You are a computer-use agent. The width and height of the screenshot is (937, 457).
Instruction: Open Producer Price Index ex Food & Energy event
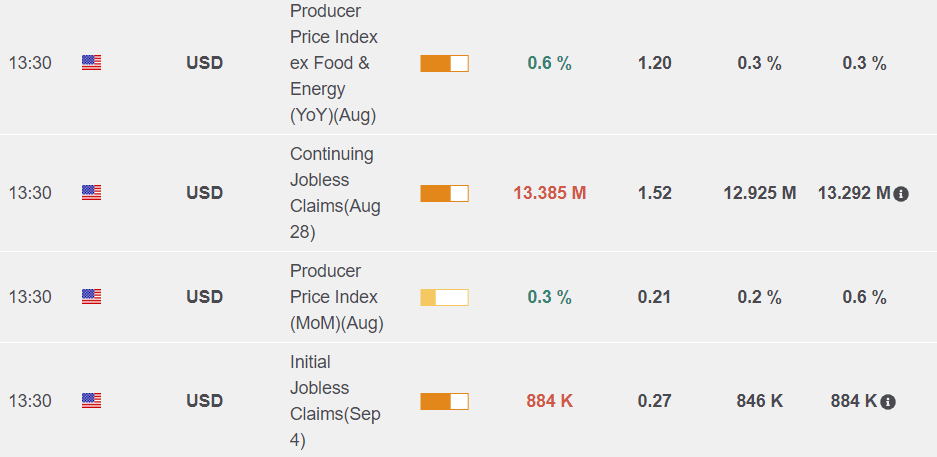pos(334,63)
